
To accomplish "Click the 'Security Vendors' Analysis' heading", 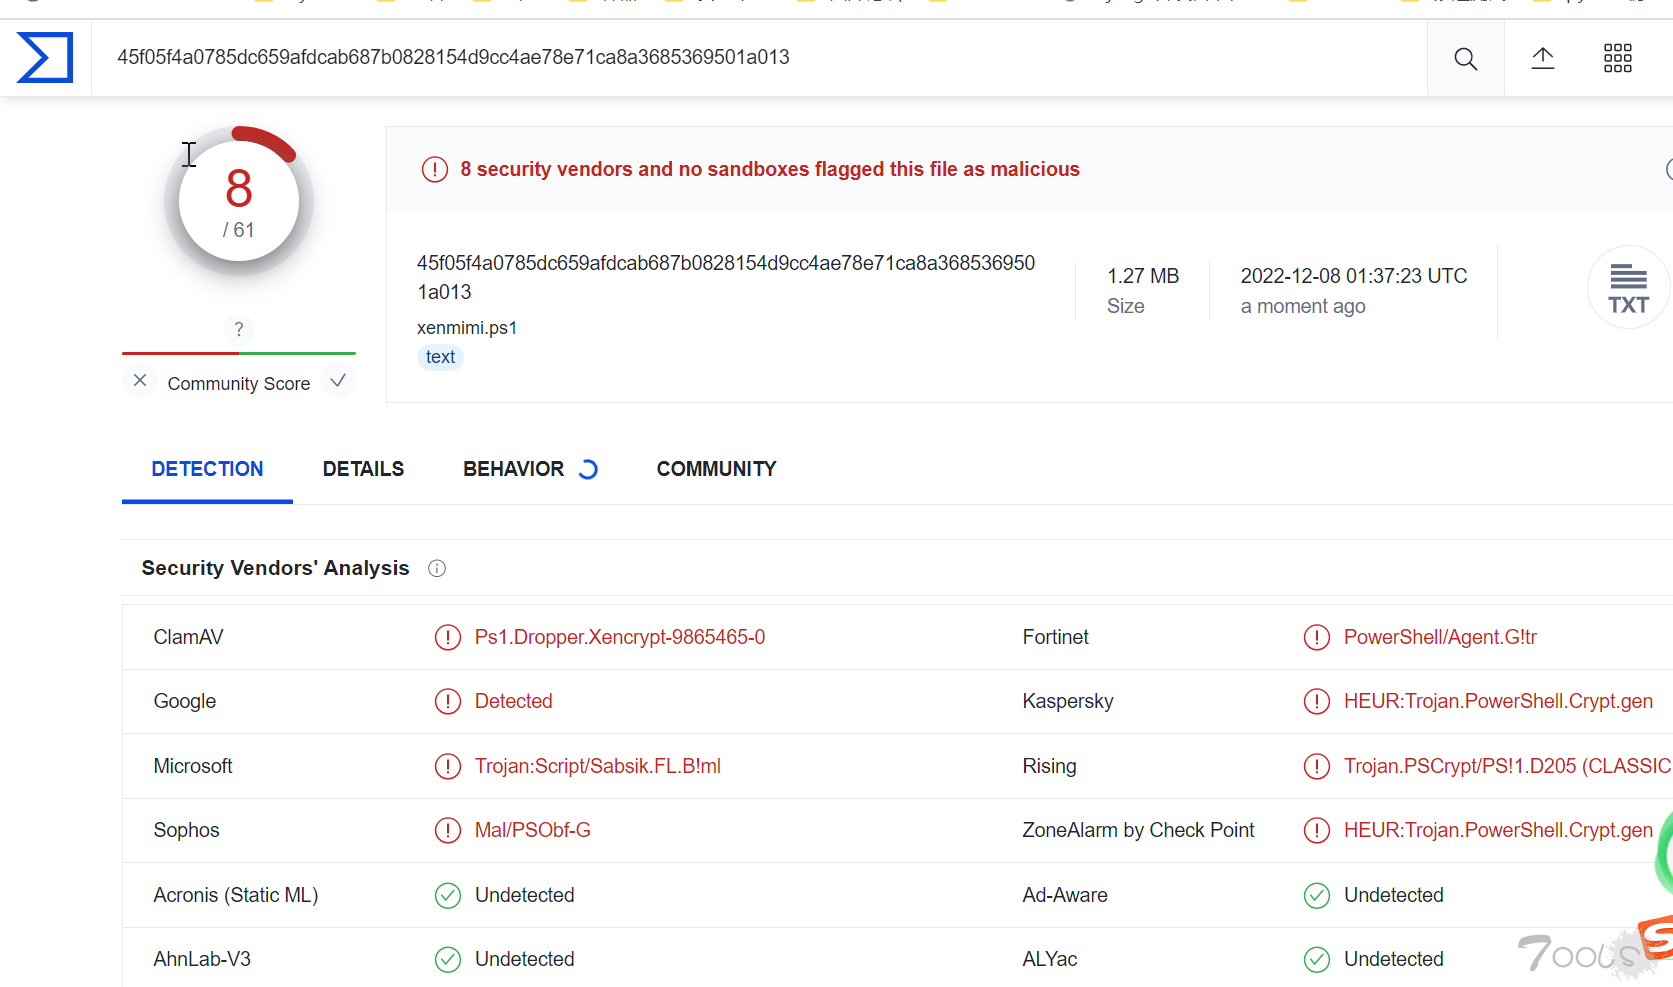I will (275, 568).
